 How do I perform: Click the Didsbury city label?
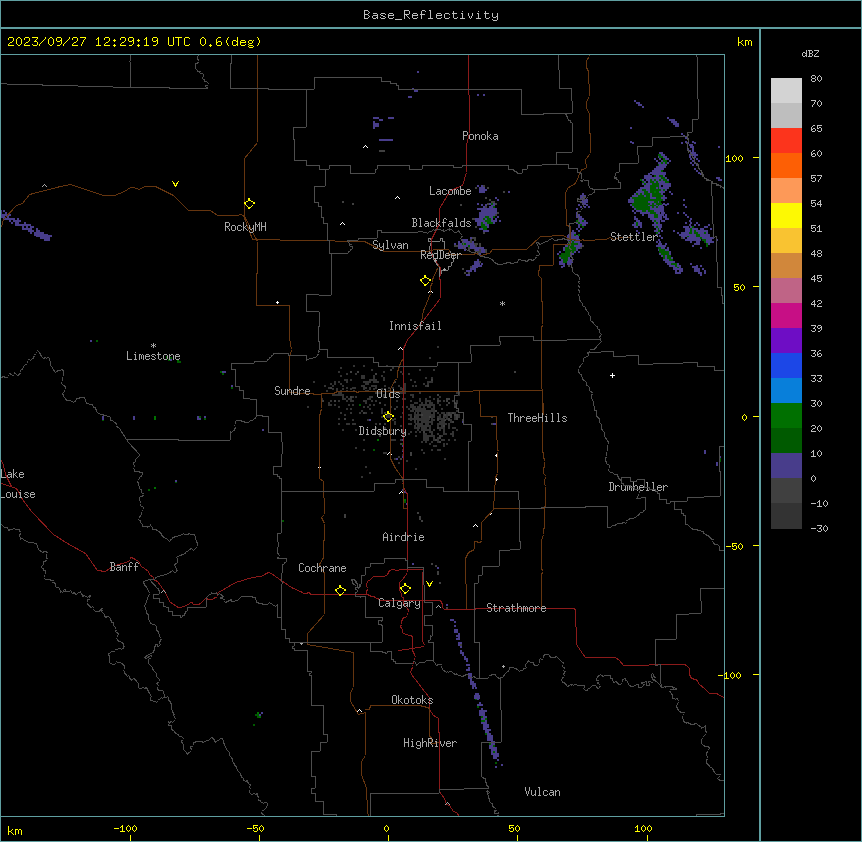(x=383, y=431)
